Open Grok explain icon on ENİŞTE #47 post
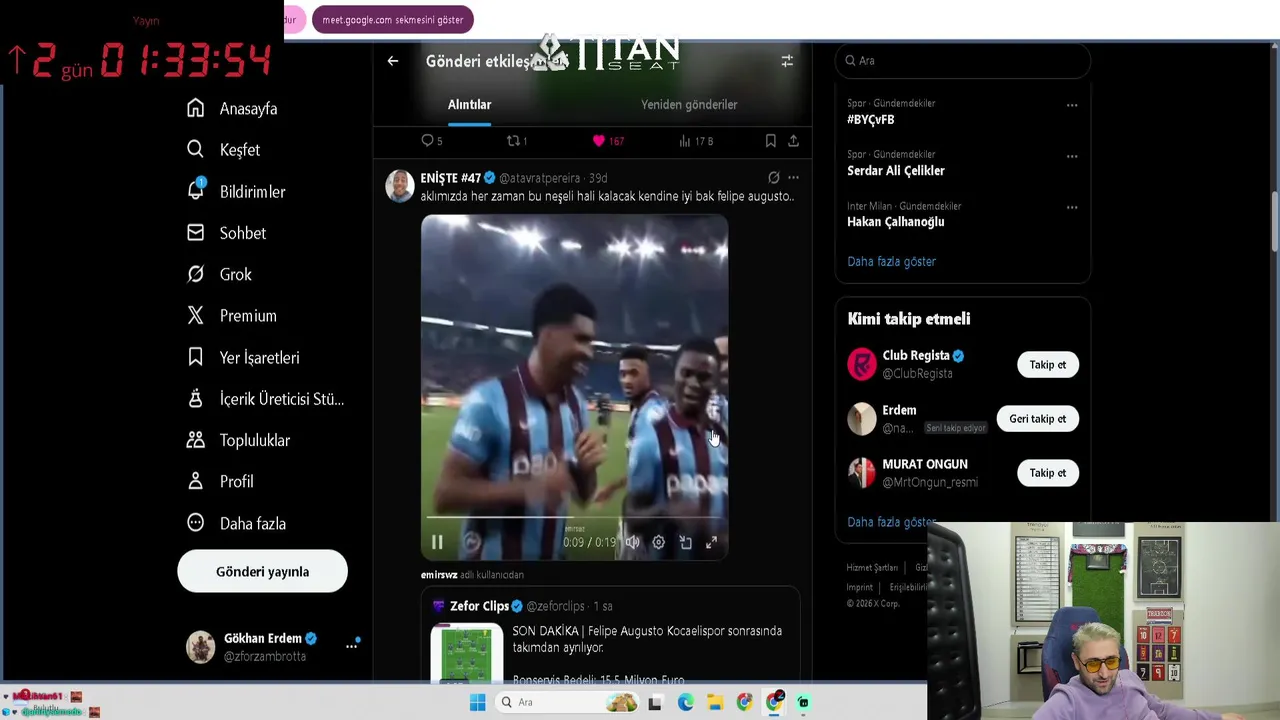The image size is (1280, 720). pyautogui.click(x=773, y=178)
